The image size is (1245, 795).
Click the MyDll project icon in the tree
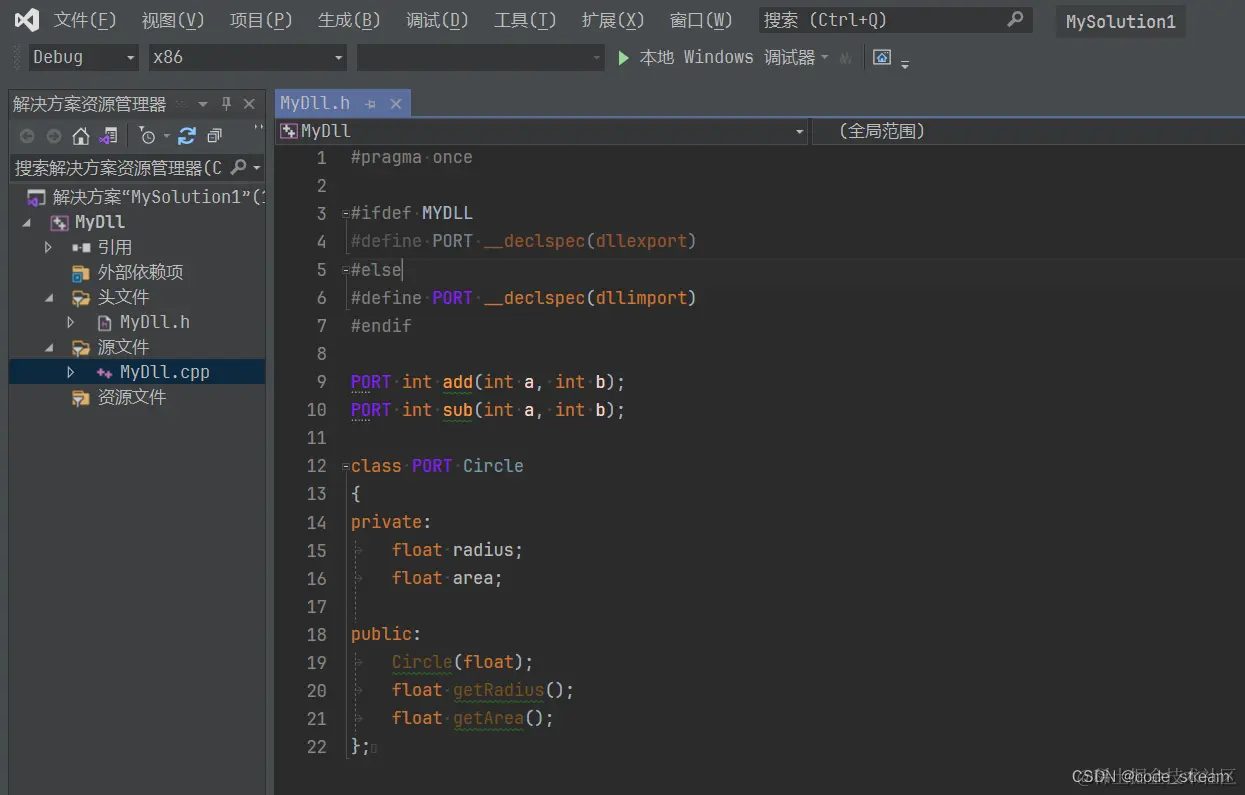coord(59,222)
